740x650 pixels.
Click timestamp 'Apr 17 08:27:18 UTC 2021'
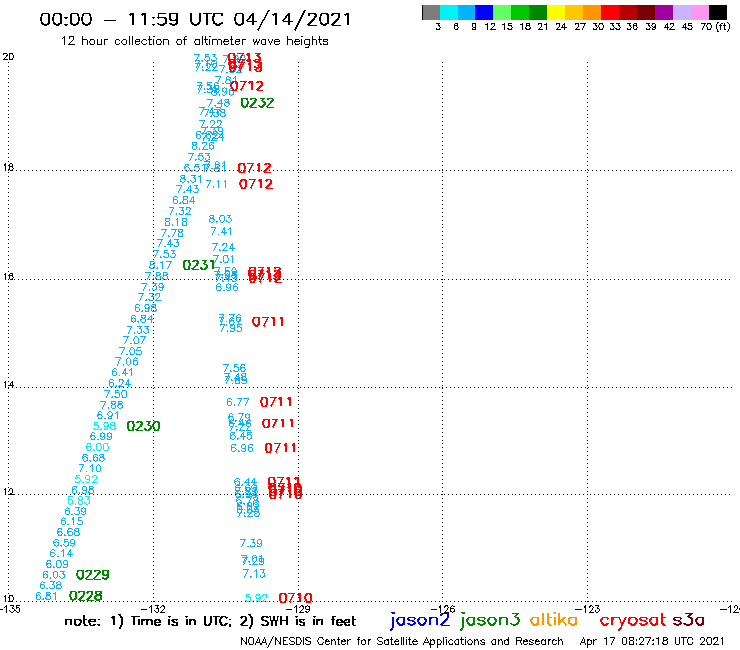click(652, 641)
